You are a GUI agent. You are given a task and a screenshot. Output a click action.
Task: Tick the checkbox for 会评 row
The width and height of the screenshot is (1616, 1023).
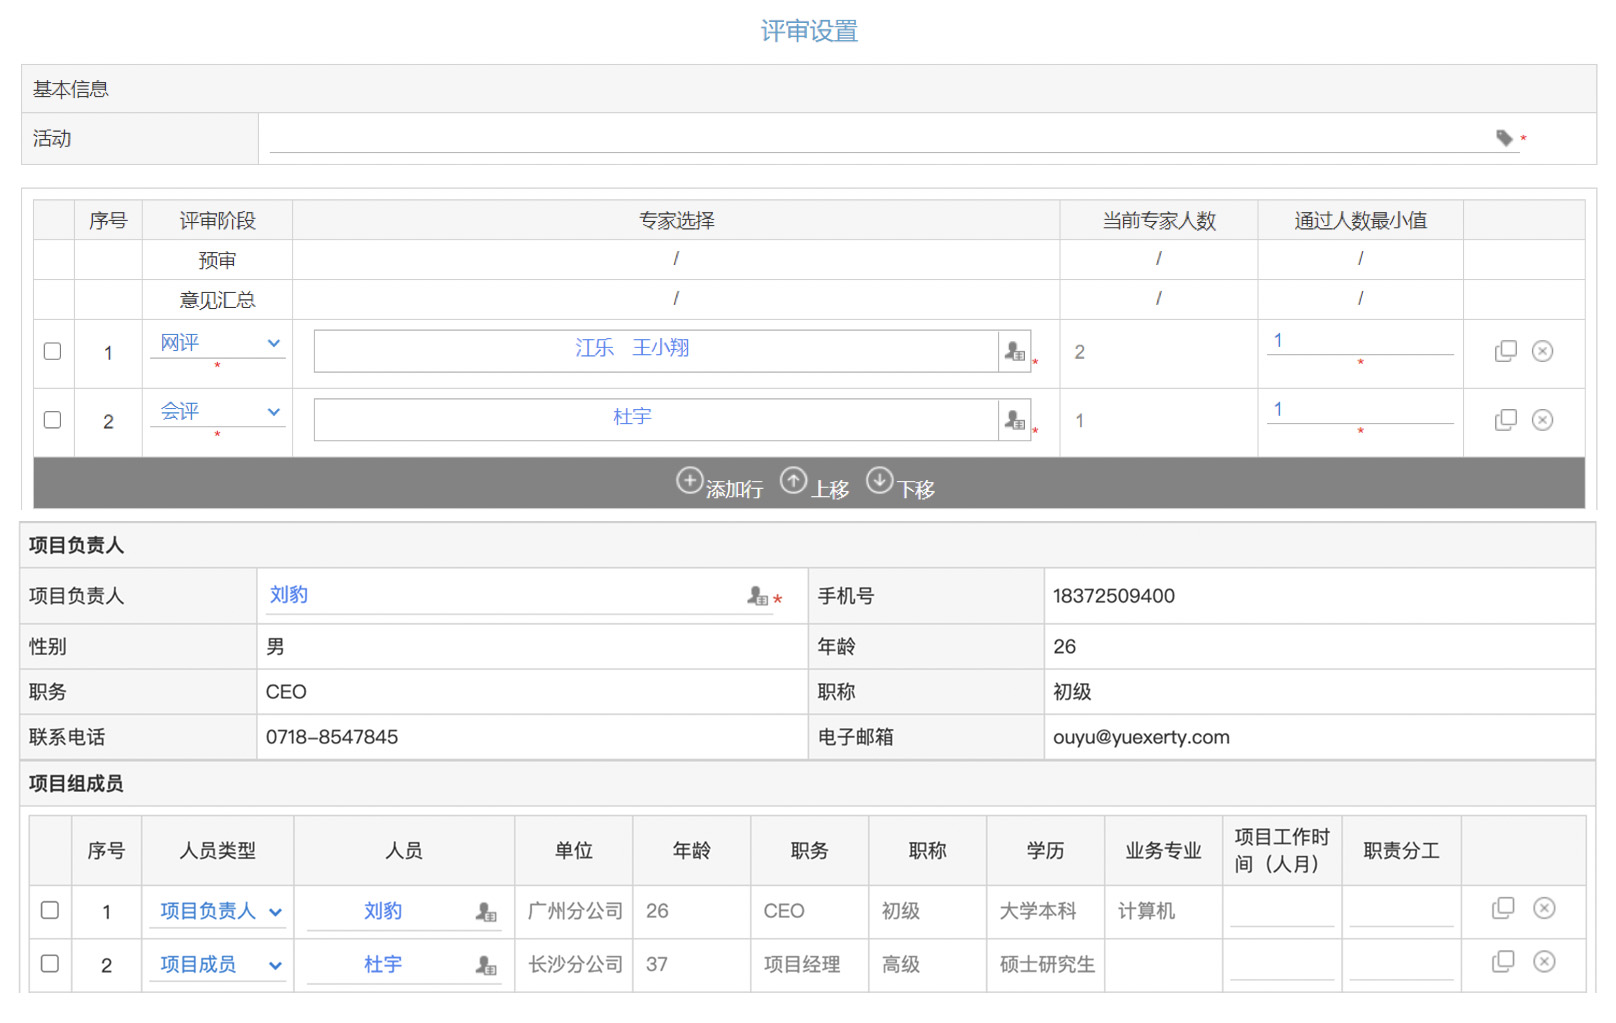53,420
